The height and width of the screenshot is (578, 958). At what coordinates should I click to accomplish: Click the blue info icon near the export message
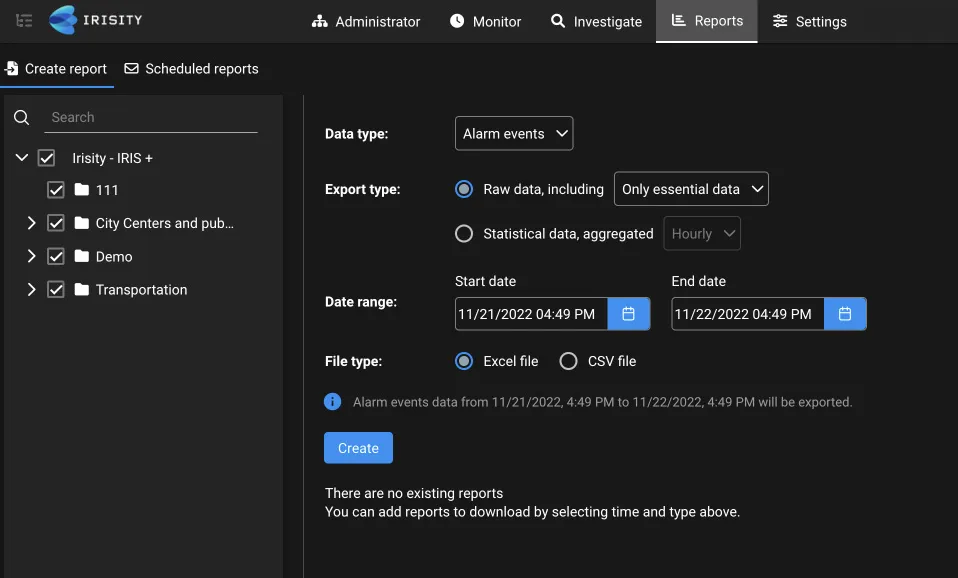332,401
